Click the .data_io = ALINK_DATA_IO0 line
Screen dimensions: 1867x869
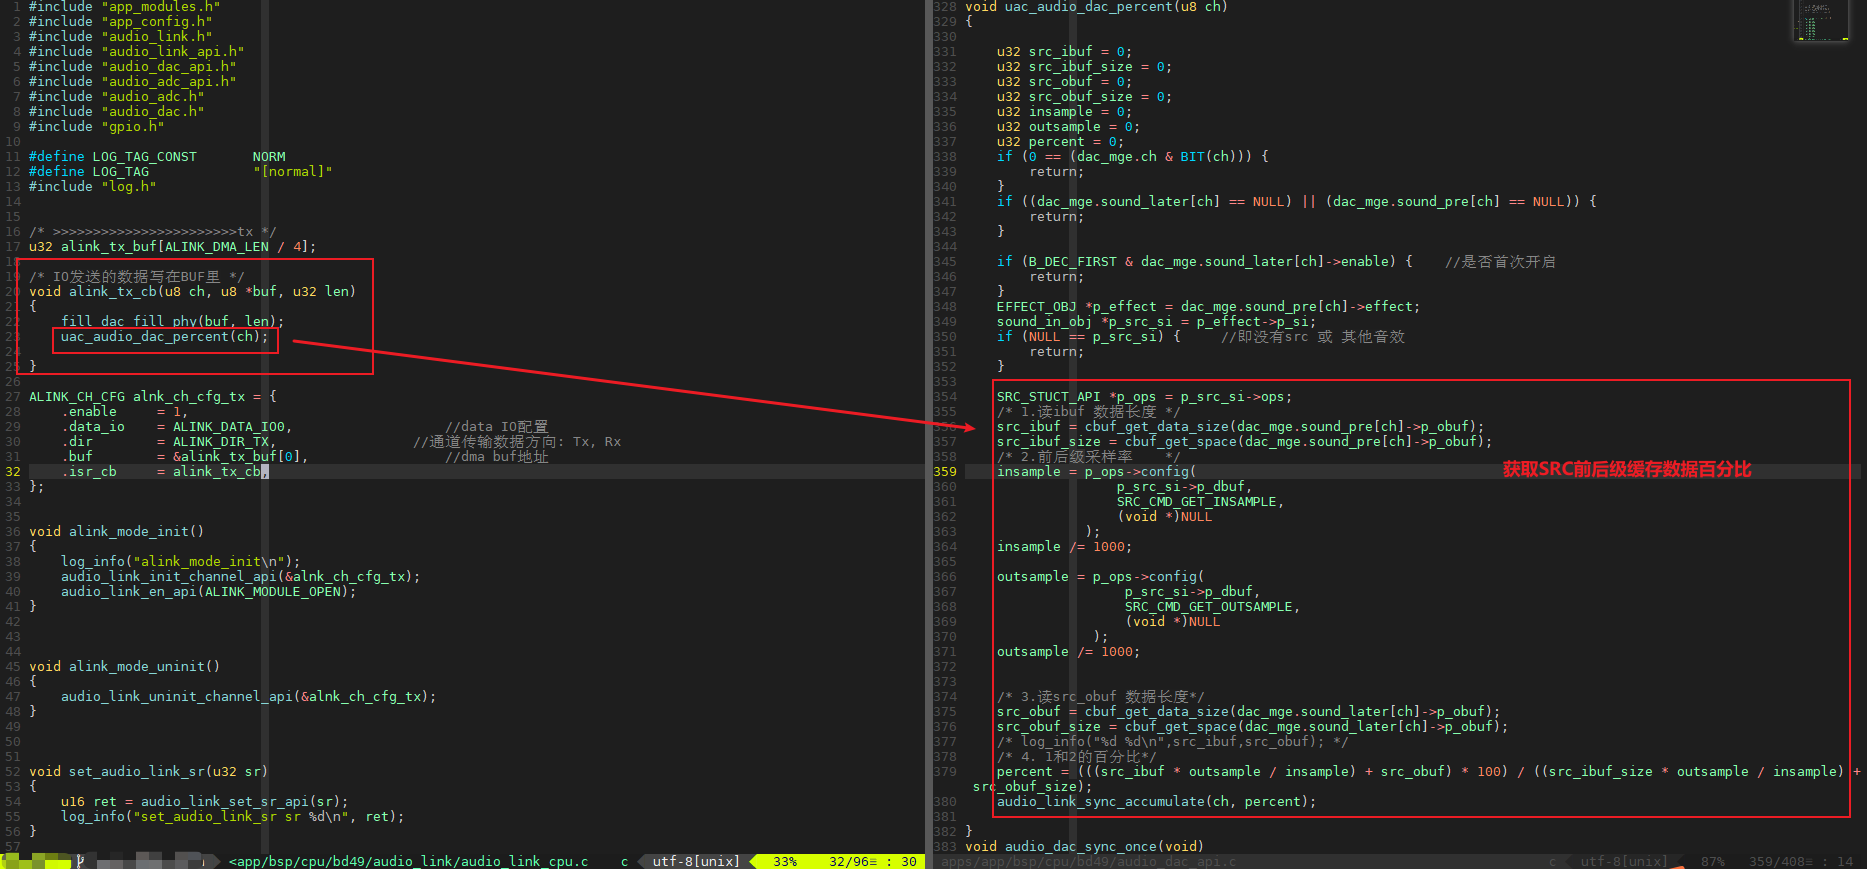177,426
